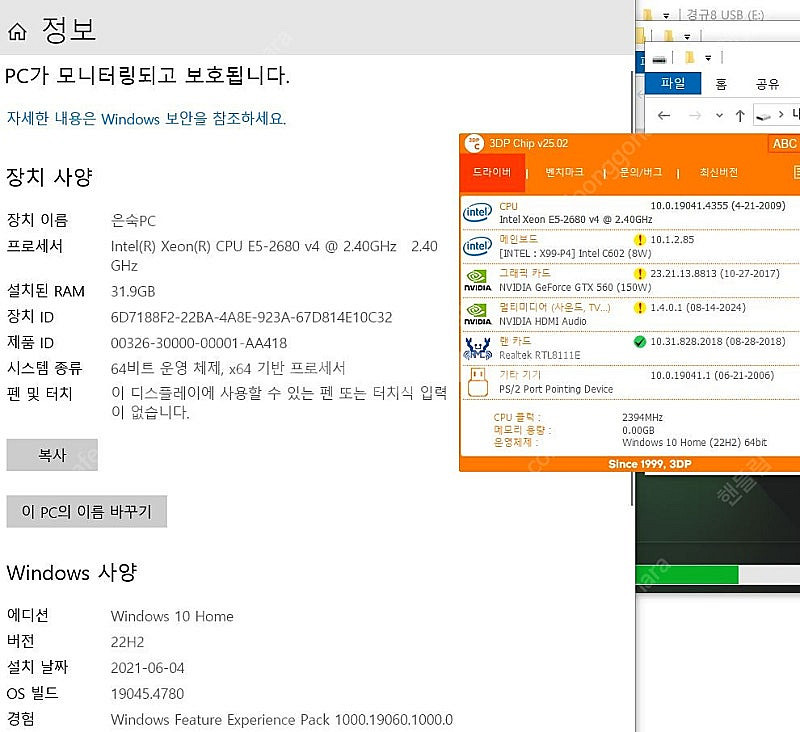
Task: Click the home icon beside 정보 title
Action: point(17,31)
